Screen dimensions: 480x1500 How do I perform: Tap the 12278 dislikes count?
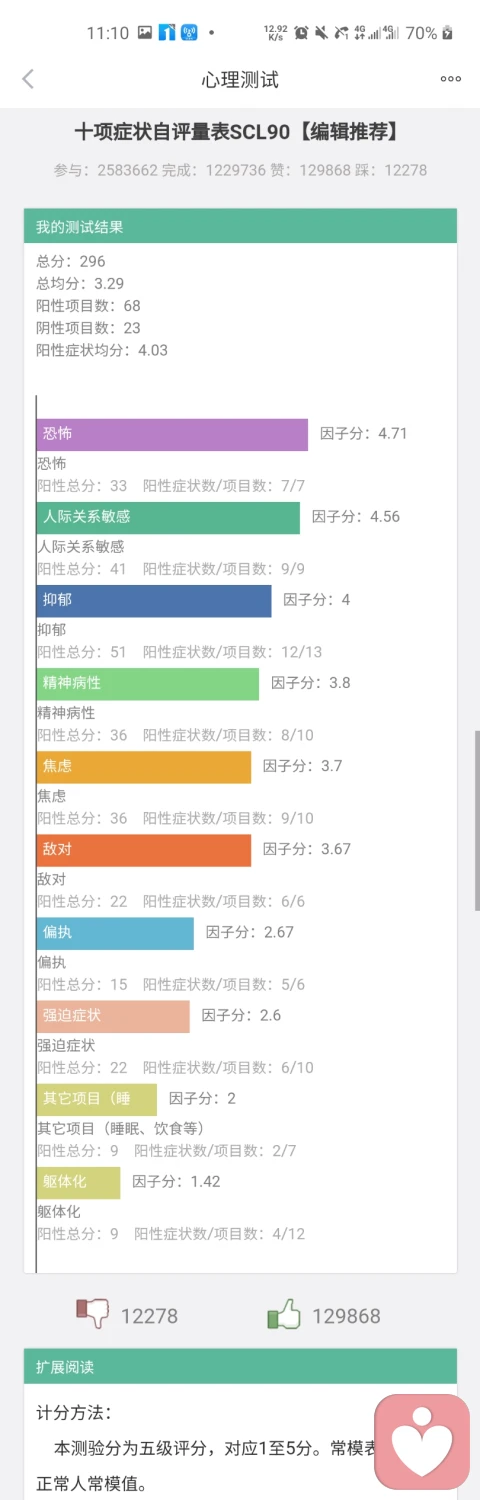(149, 1316)
